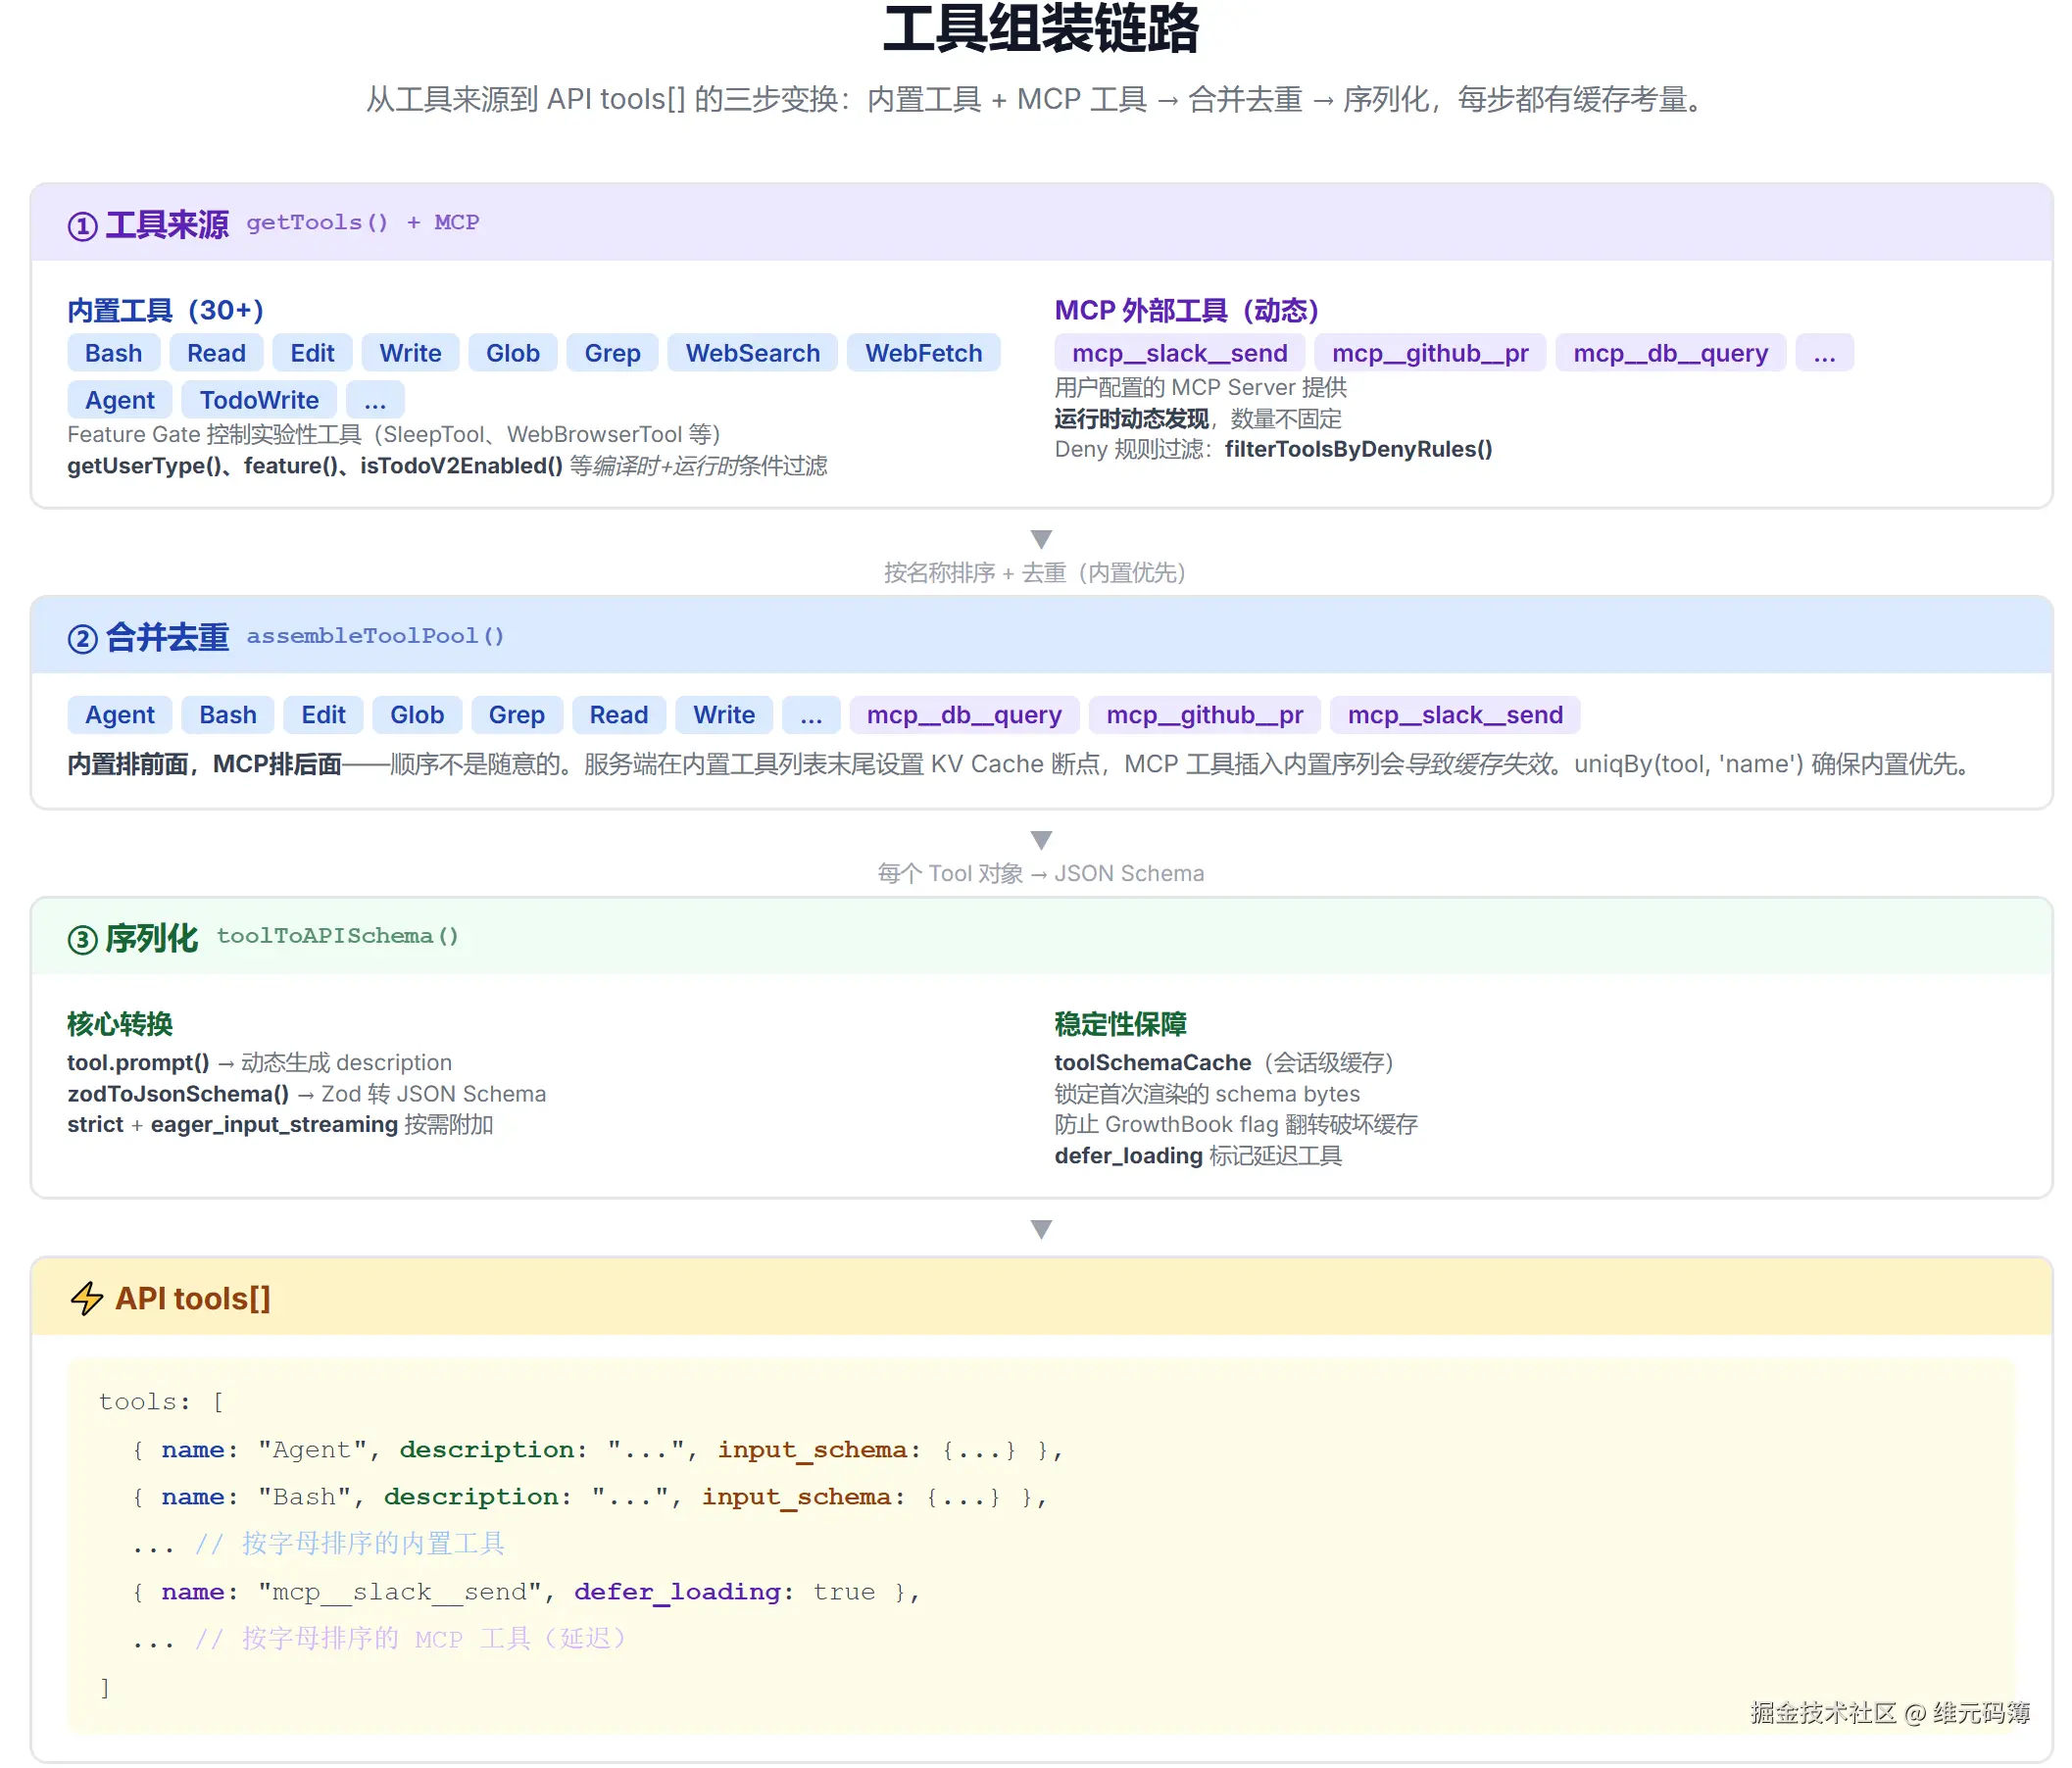
Task: Click the mcp__github__pr chip in 合并去重 section
Action: coord(1204,714)
